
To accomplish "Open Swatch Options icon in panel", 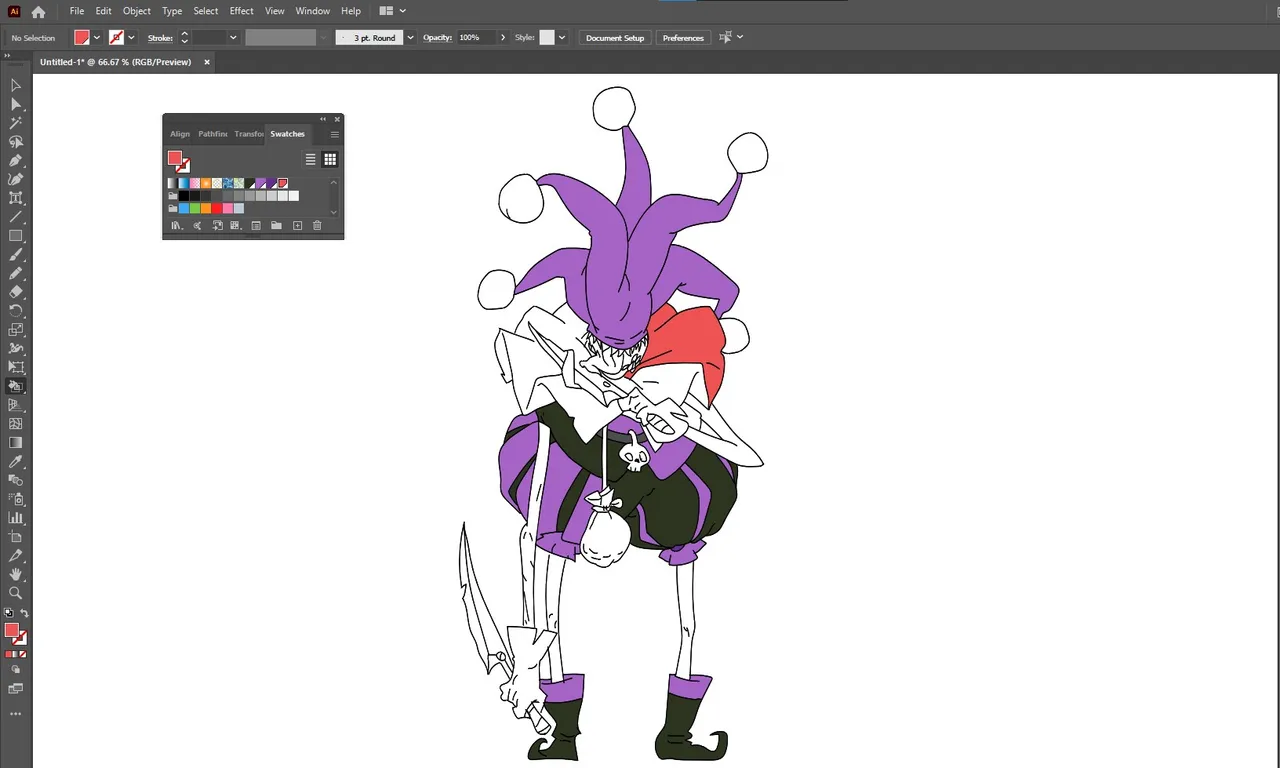I will [256, 226].
